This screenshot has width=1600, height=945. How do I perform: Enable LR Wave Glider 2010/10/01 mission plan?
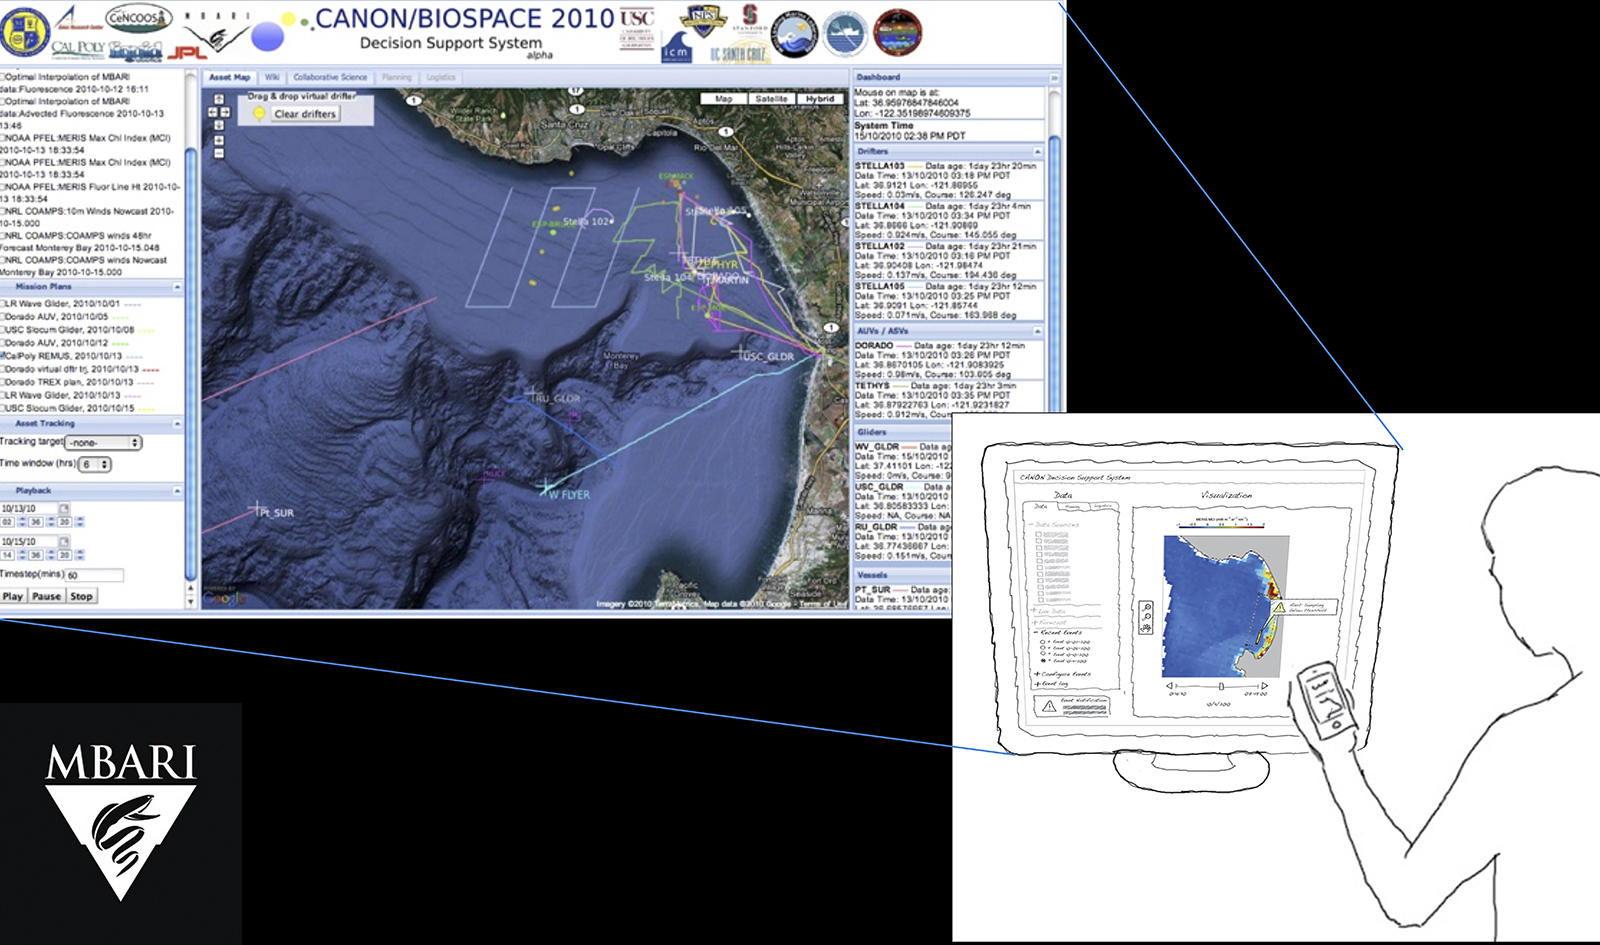[x=3, y=304]
